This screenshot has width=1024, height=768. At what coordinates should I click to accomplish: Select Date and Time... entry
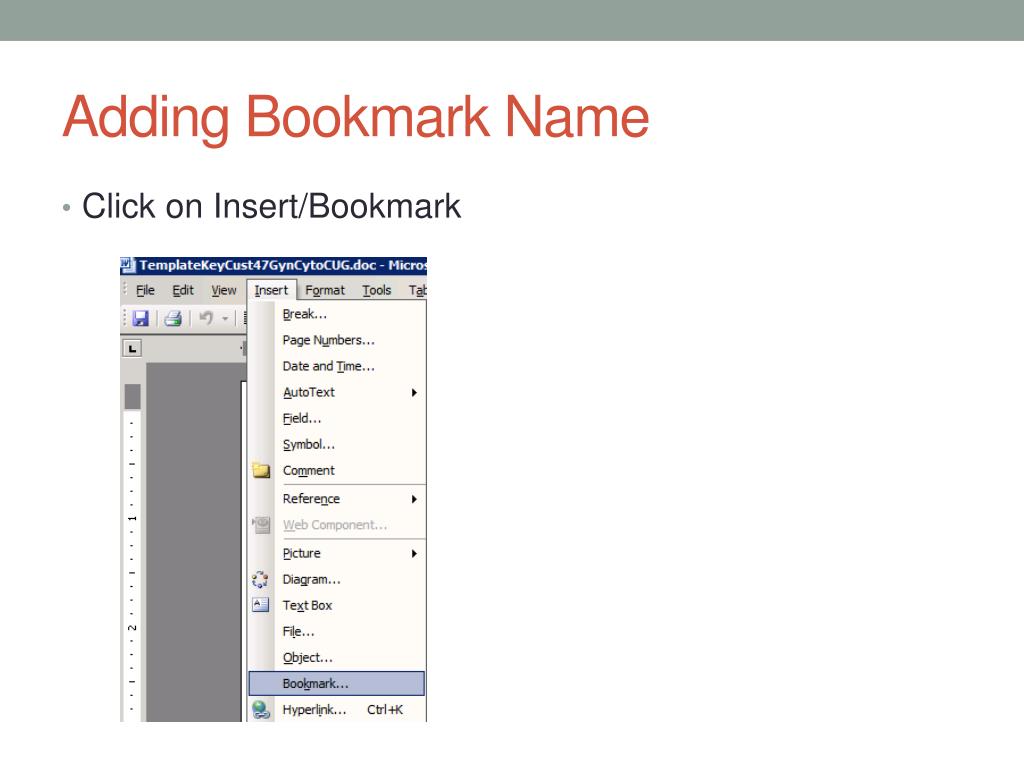click(337, 366)
